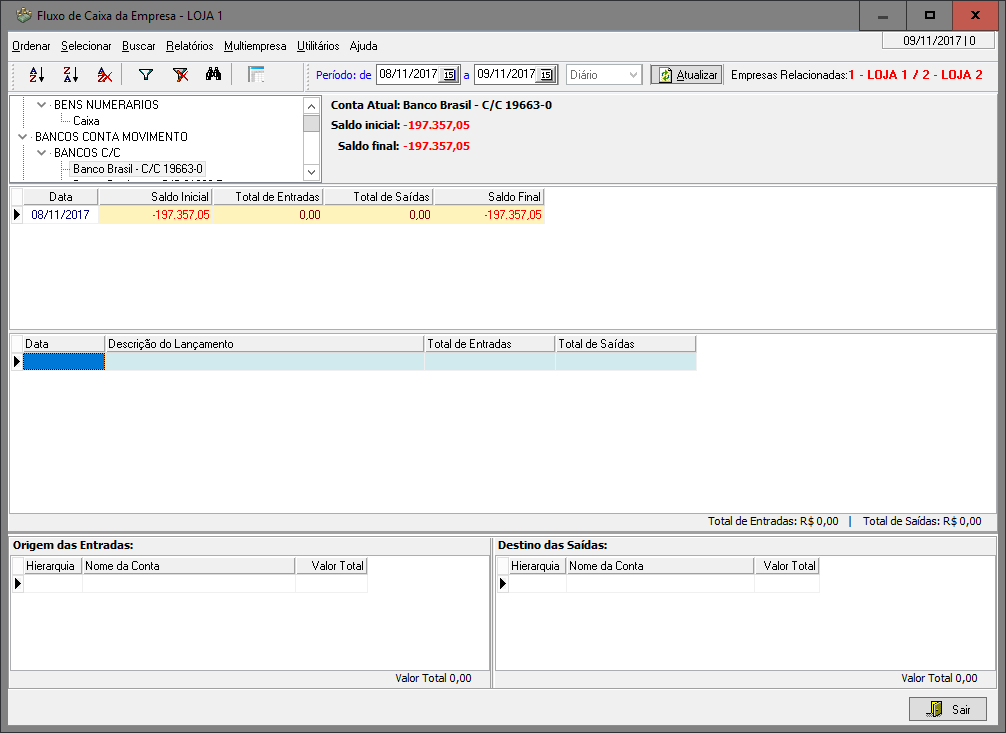Click the Saldo Final column header

tap(489, 198)
